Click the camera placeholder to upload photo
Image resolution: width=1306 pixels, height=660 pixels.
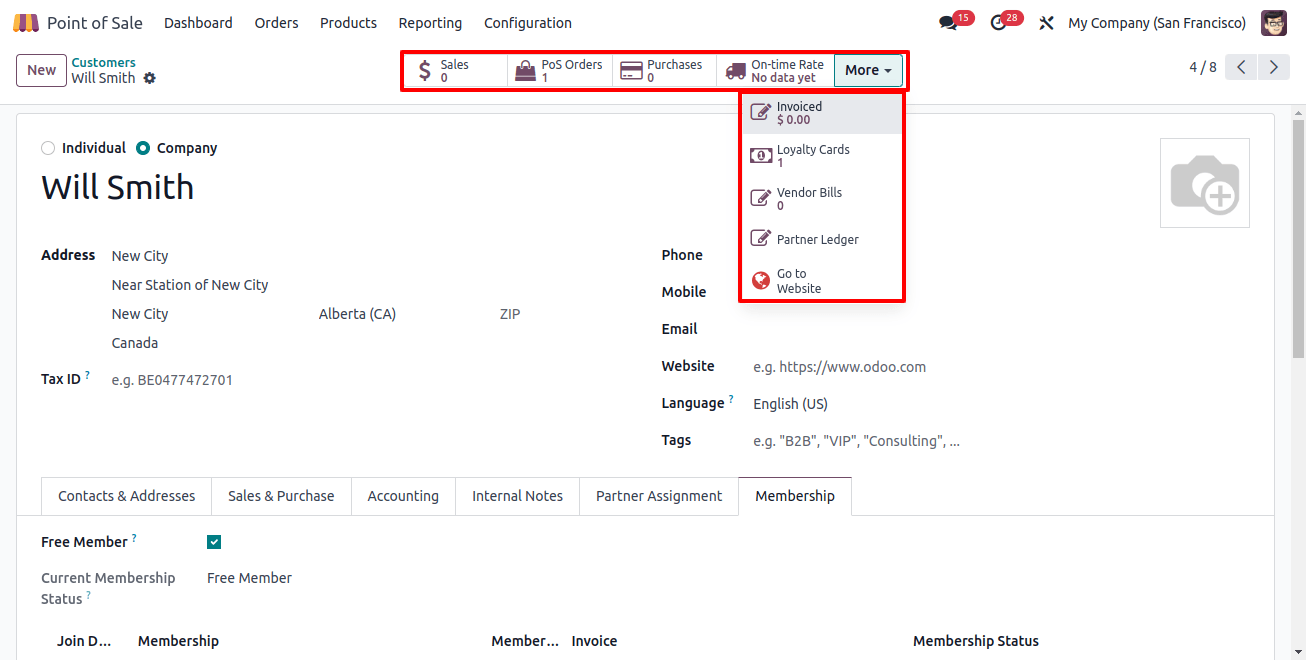pos(1204,183)
